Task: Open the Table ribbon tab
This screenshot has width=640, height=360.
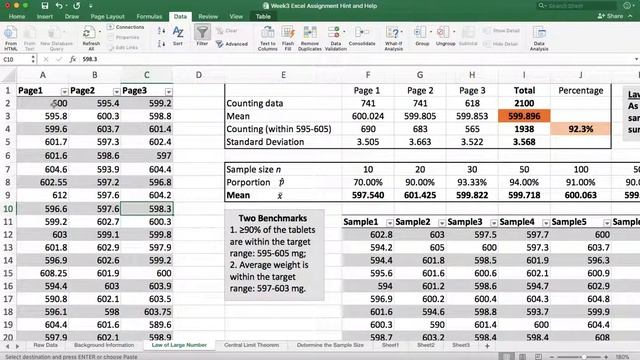Action: (x=263, y=17)
